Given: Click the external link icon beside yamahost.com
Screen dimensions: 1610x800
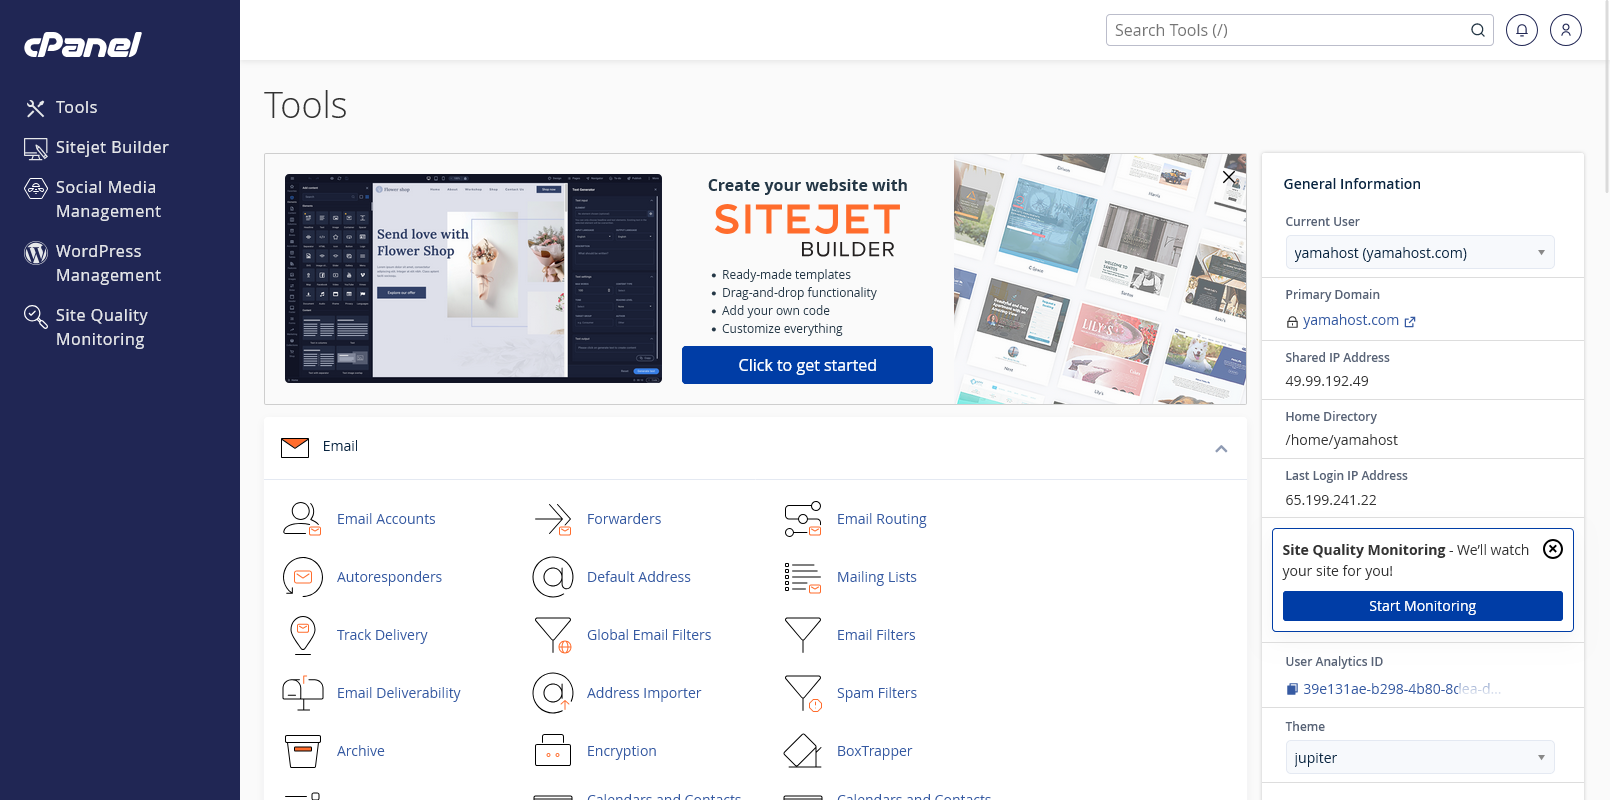Looking at the screenshot, I should coord(1410,322).
